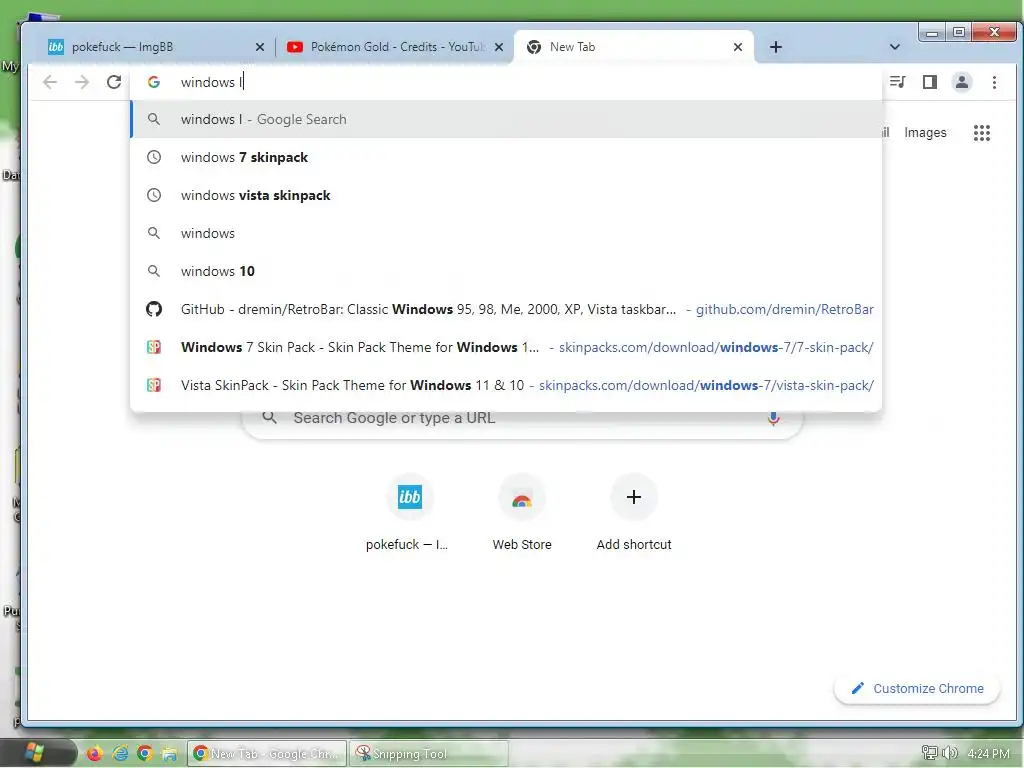The width and height of the screenshot is (1024, 768).
Task: Open the GitHub dremin/RetroBar suggestion
Action: click(507, 309)
